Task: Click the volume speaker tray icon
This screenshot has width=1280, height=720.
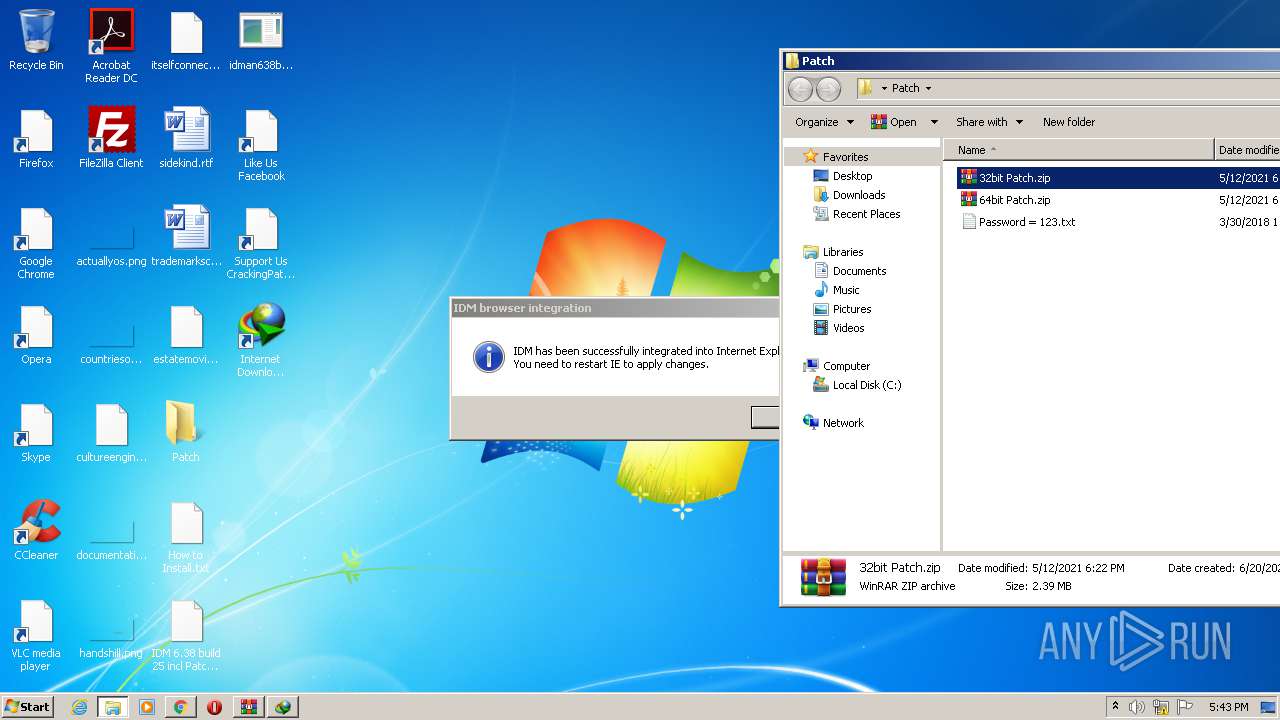Action: coord(1137,707)
